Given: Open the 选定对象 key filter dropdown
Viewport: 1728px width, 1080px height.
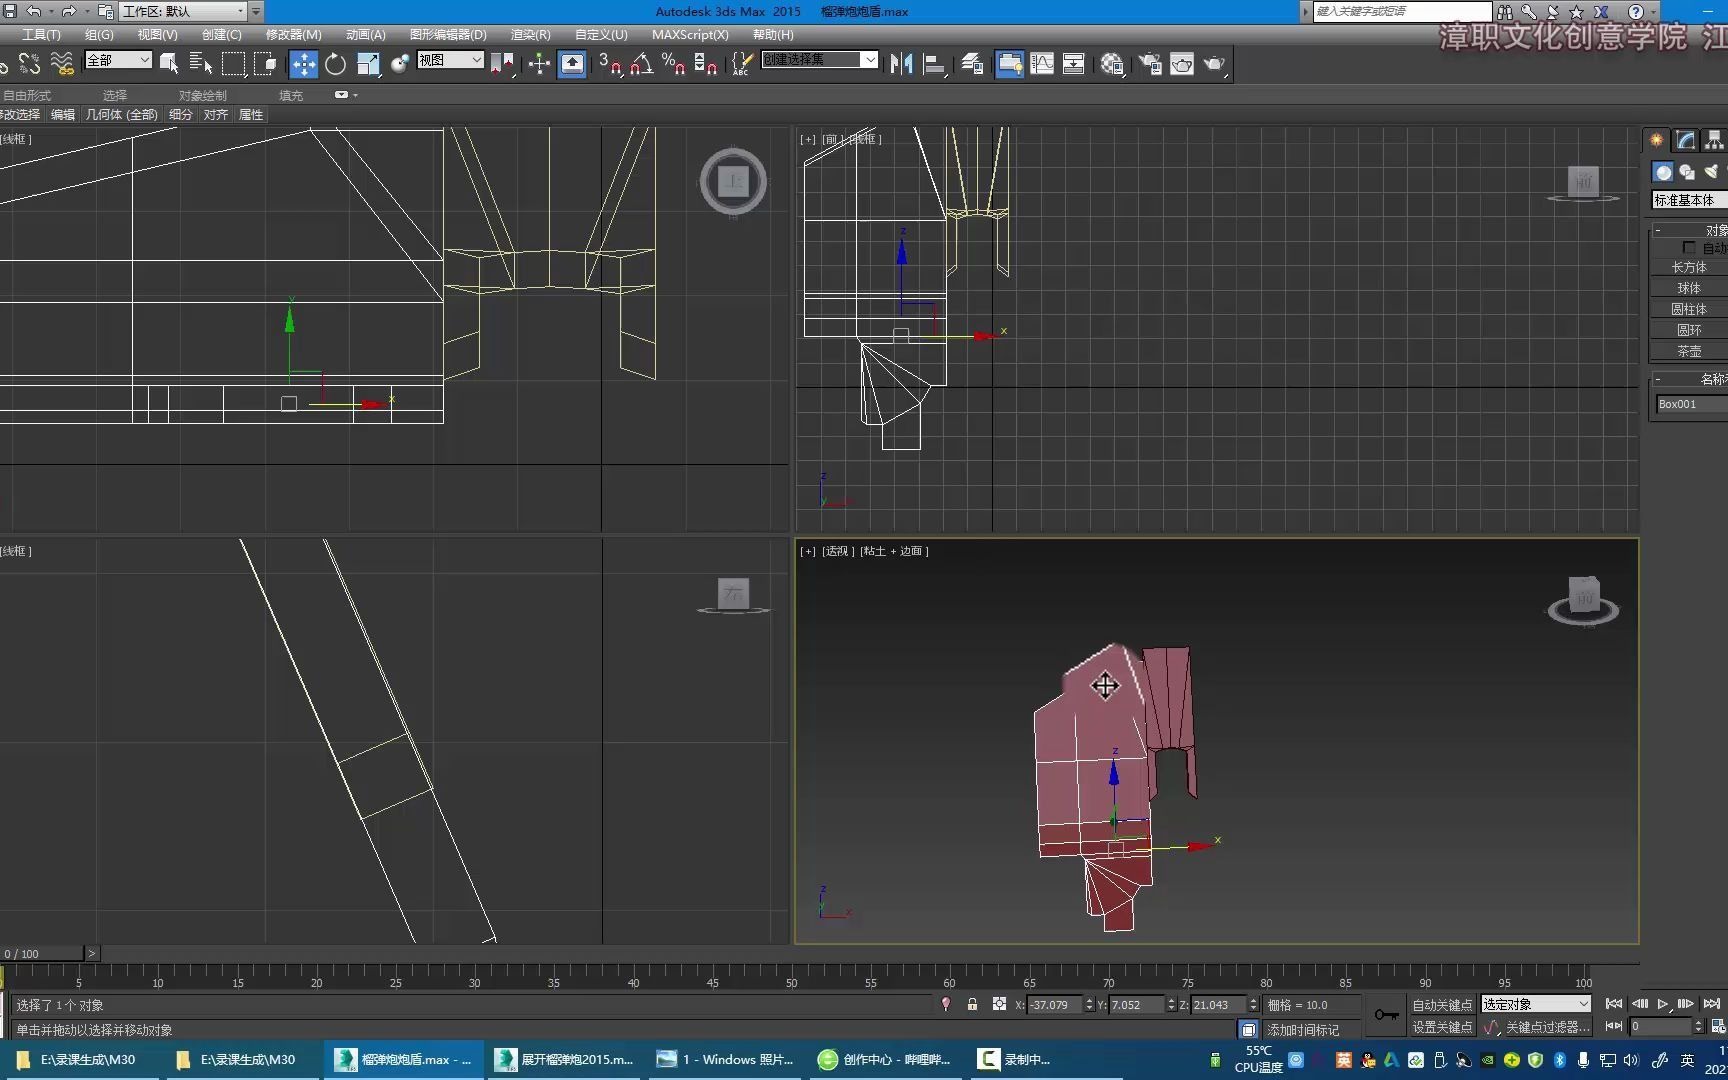Looking at the screenshot, I should 1536,1004.
